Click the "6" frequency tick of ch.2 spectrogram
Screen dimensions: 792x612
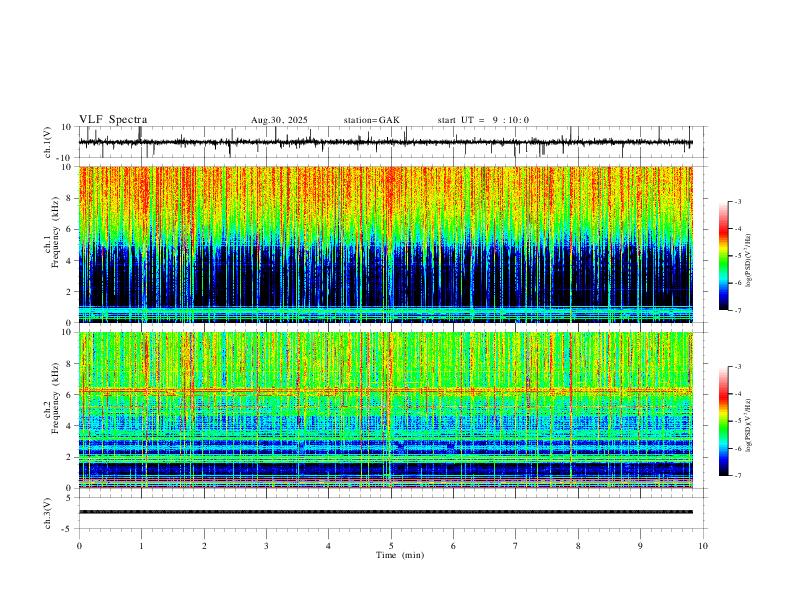pyautogui.click(x=70, y=394)
